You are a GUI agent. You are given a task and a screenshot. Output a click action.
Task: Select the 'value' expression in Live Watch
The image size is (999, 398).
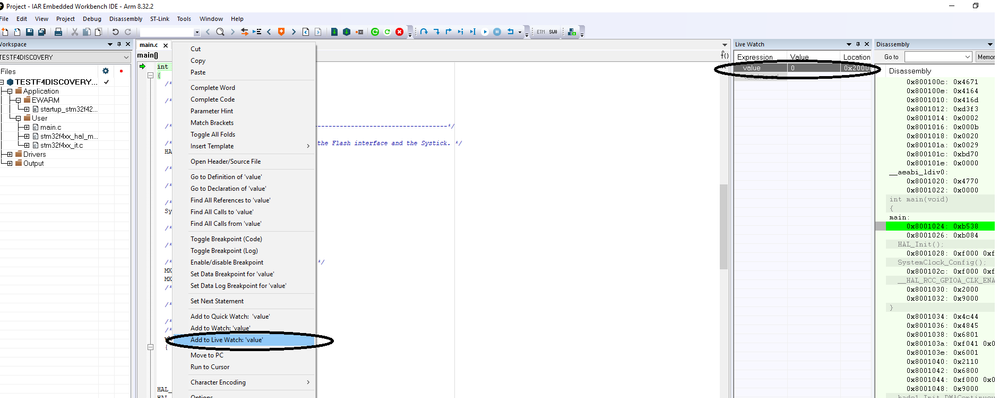(x=752, y=68)
